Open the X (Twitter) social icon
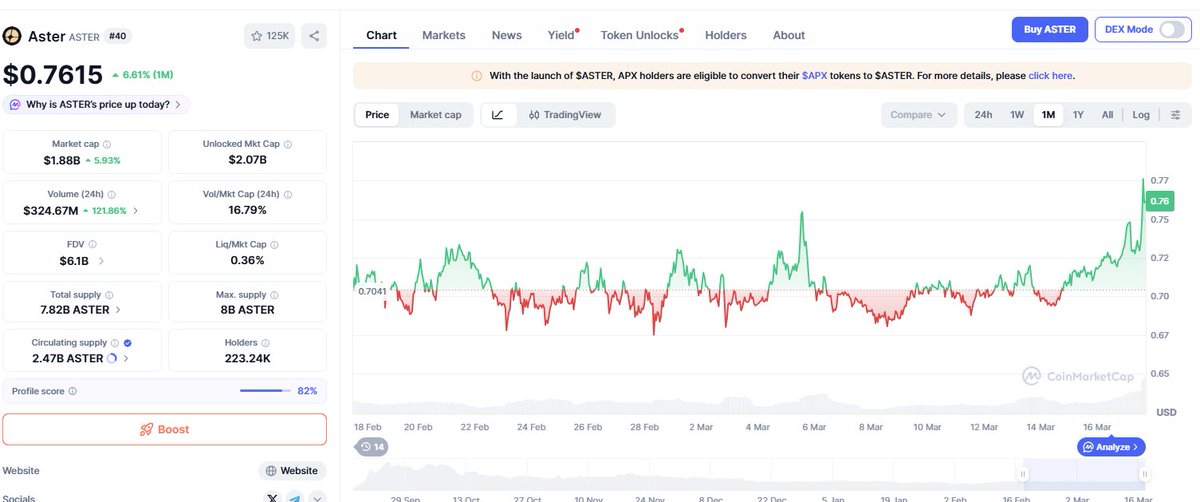 (273, 497)
